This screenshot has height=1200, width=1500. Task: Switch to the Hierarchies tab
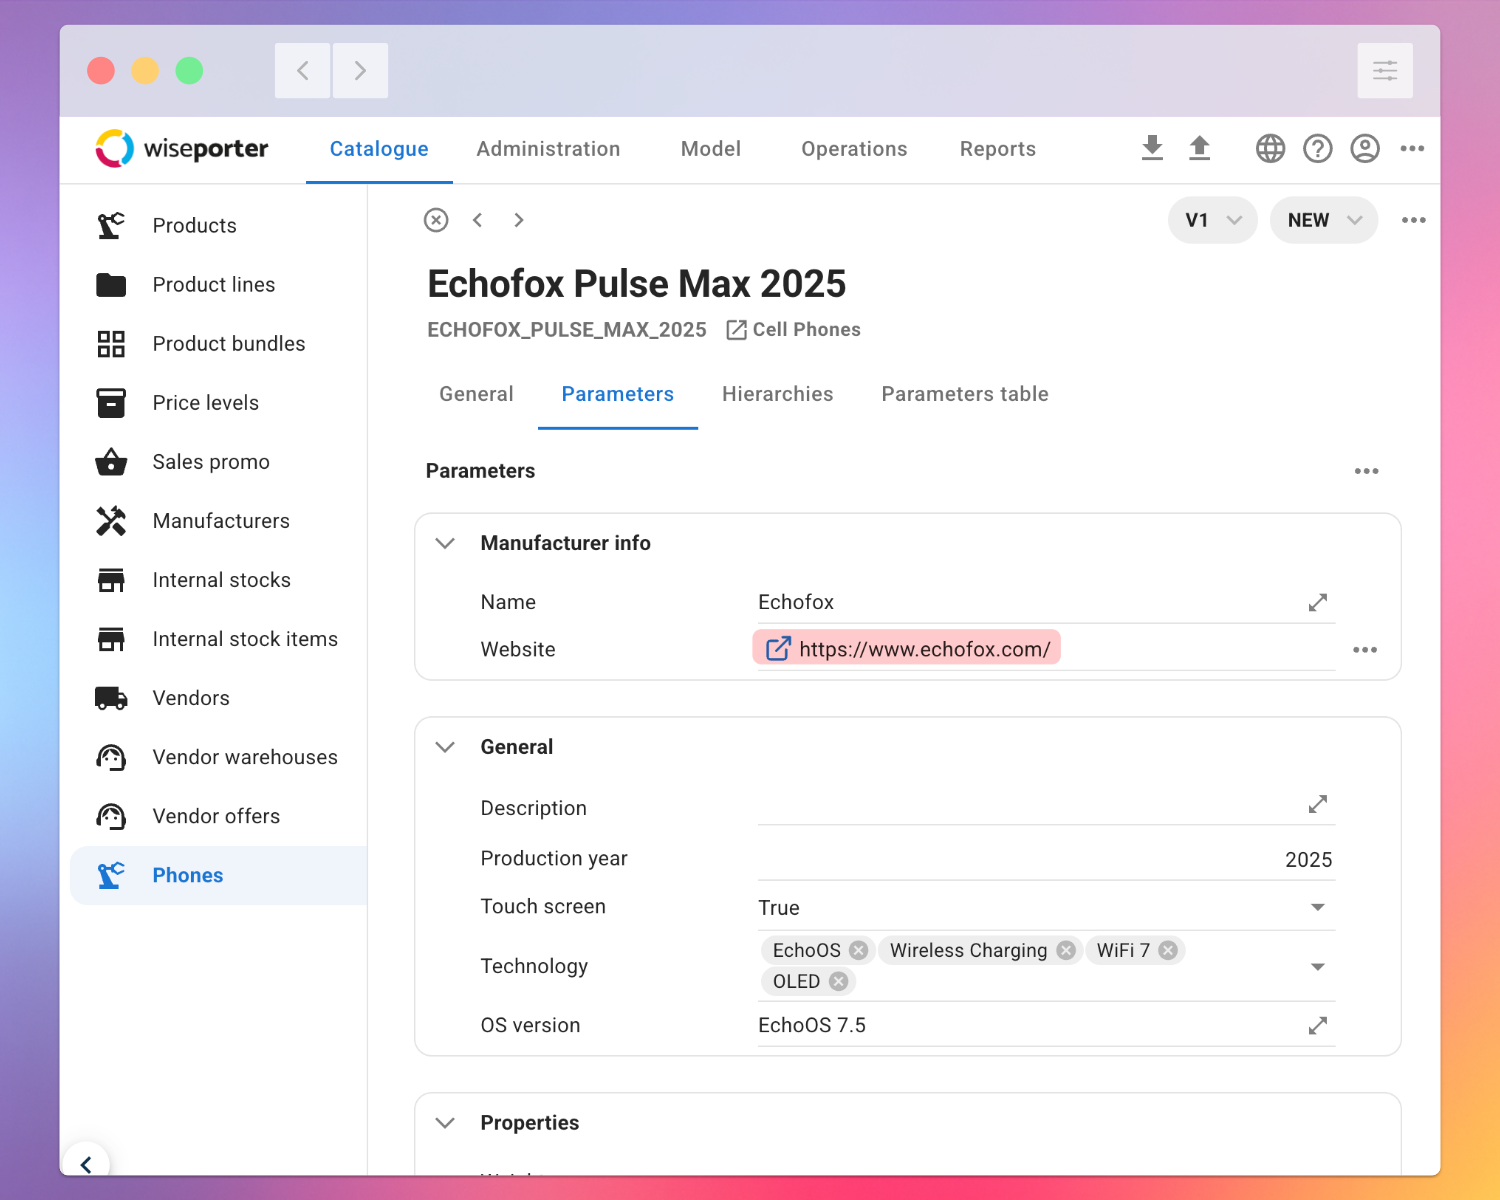pyautogui.click(x=778, y=394)
